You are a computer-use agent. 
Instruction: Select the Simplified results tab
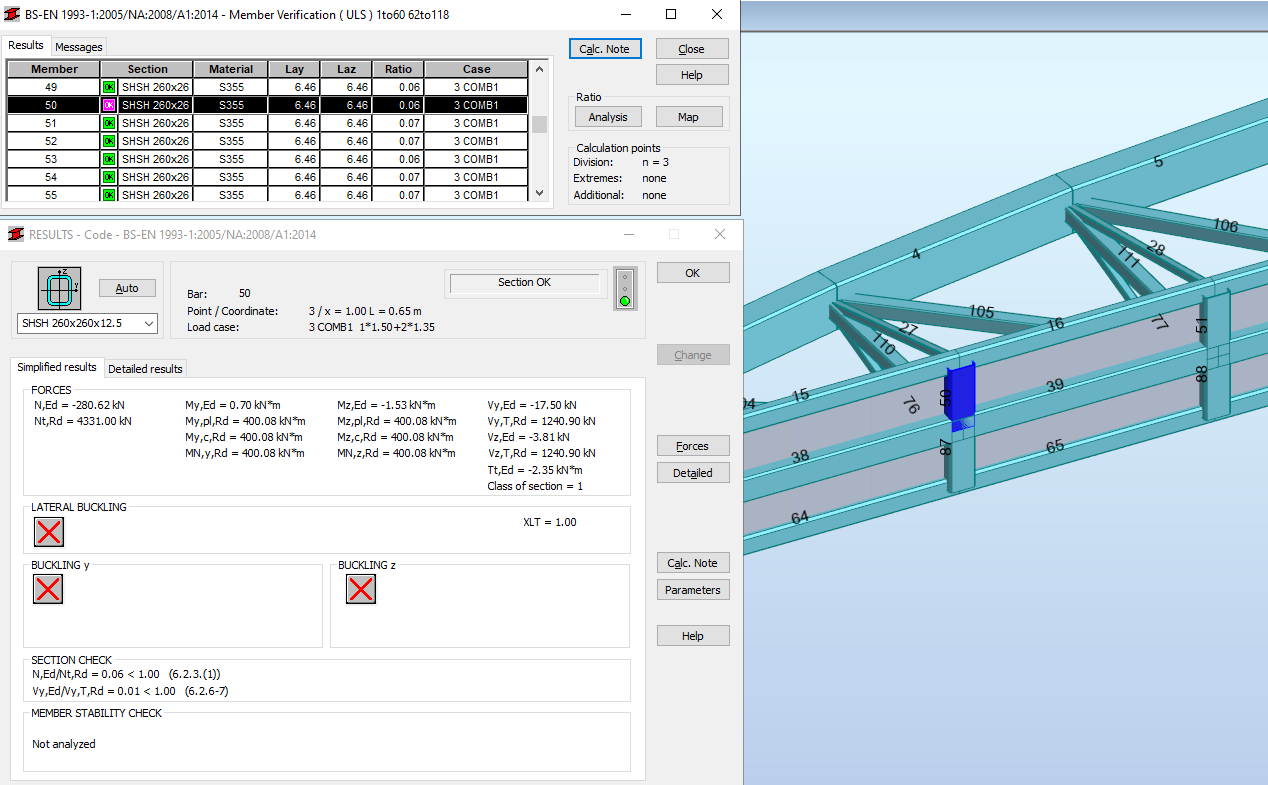(57, 367)
